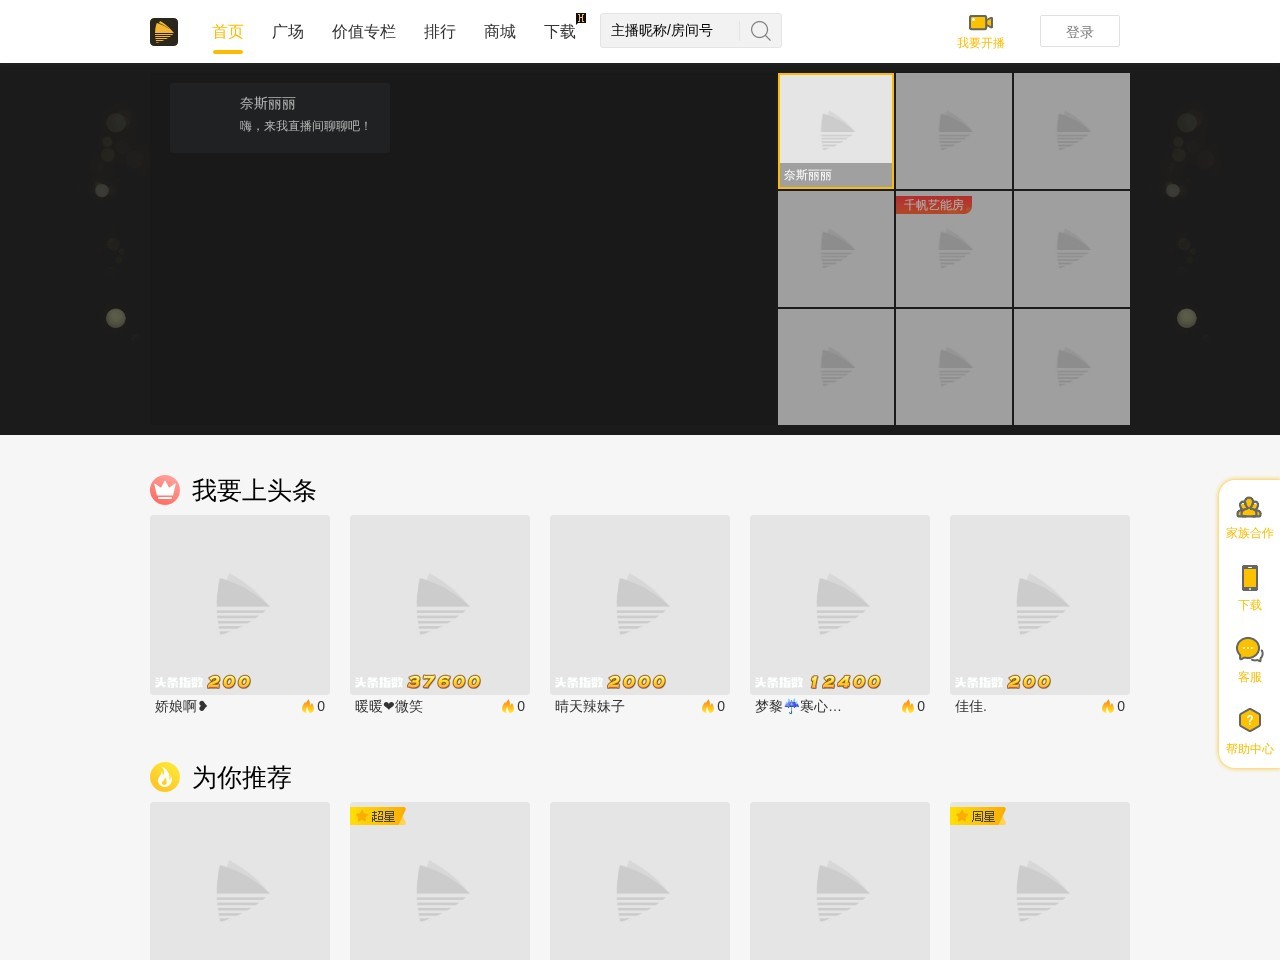Click 我要开播 link text
The width and height of the screenshot is (1280, 960).
coord(981,43)
